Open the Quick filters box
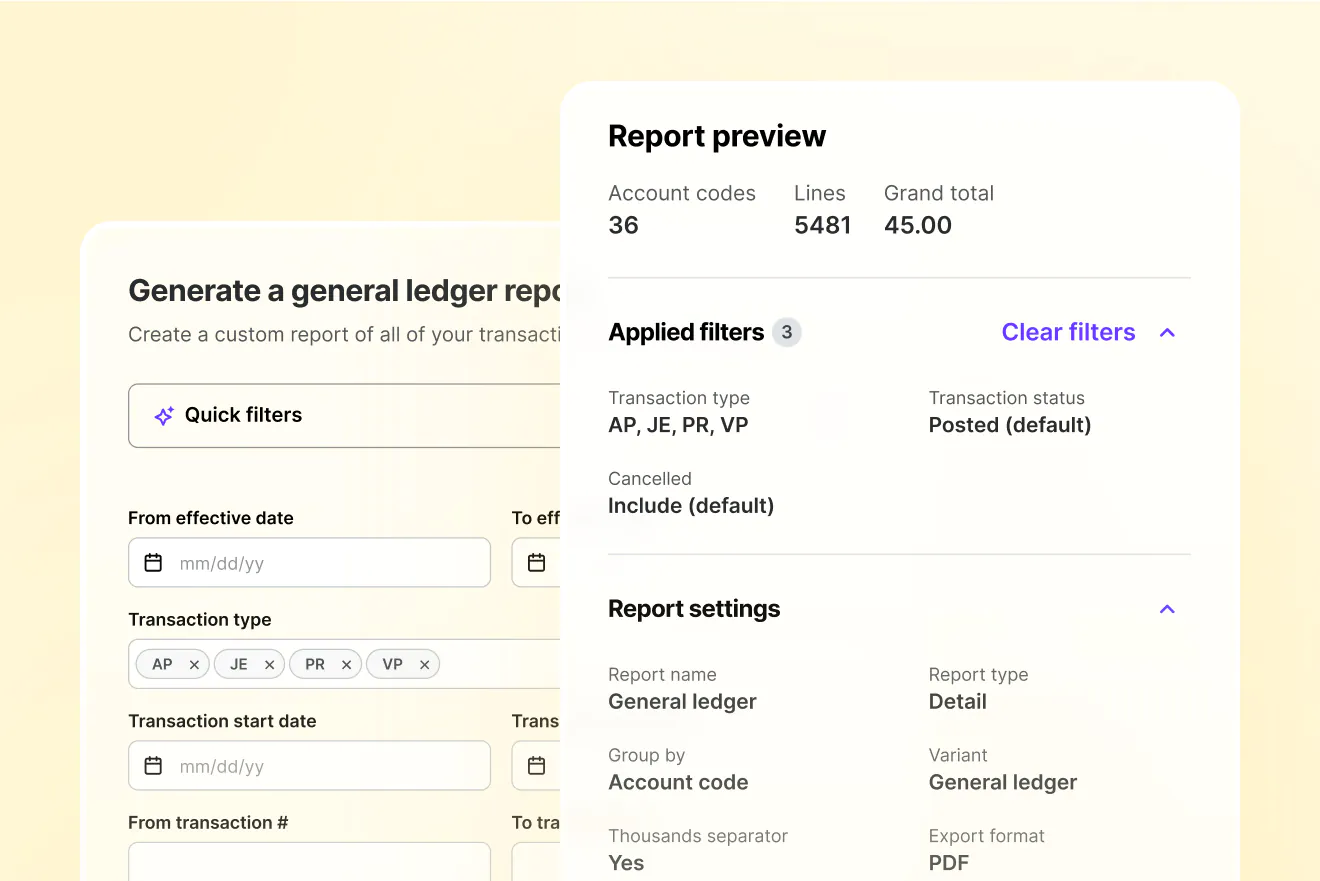 pyautogui.click(x=344, y=415)
